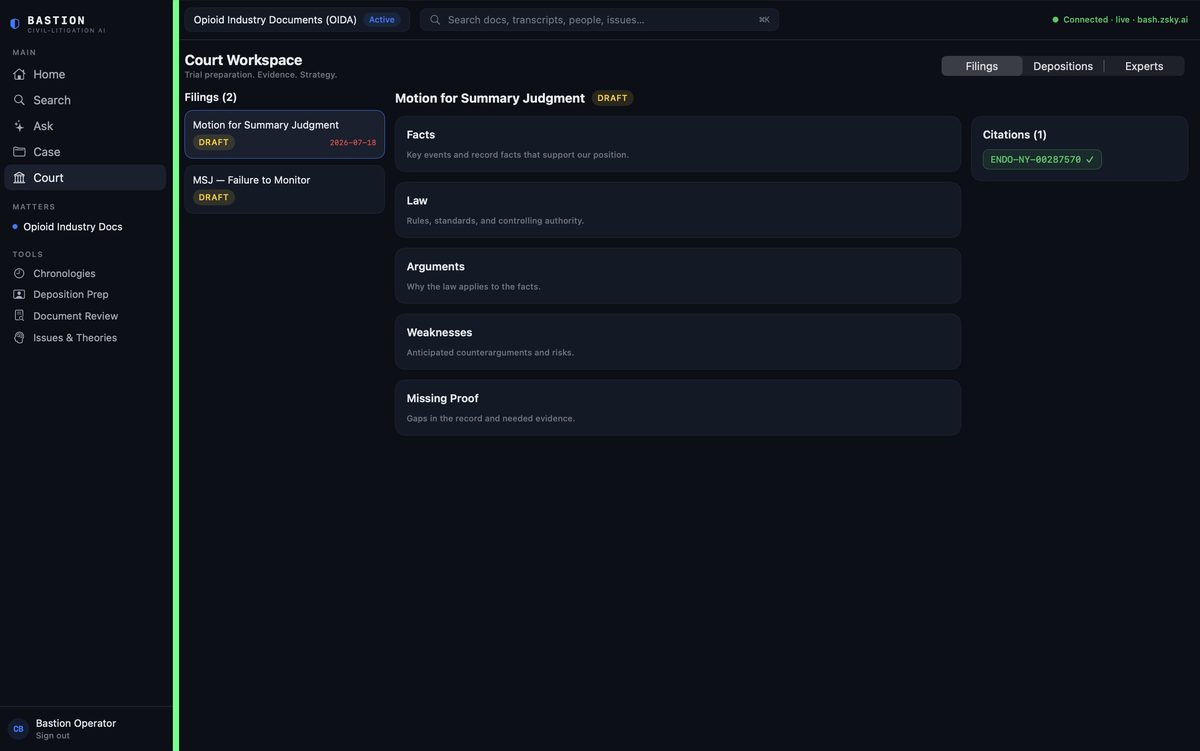1200x751 pixels.
Task: Click the Home house icon
Action: pos(19,74)
